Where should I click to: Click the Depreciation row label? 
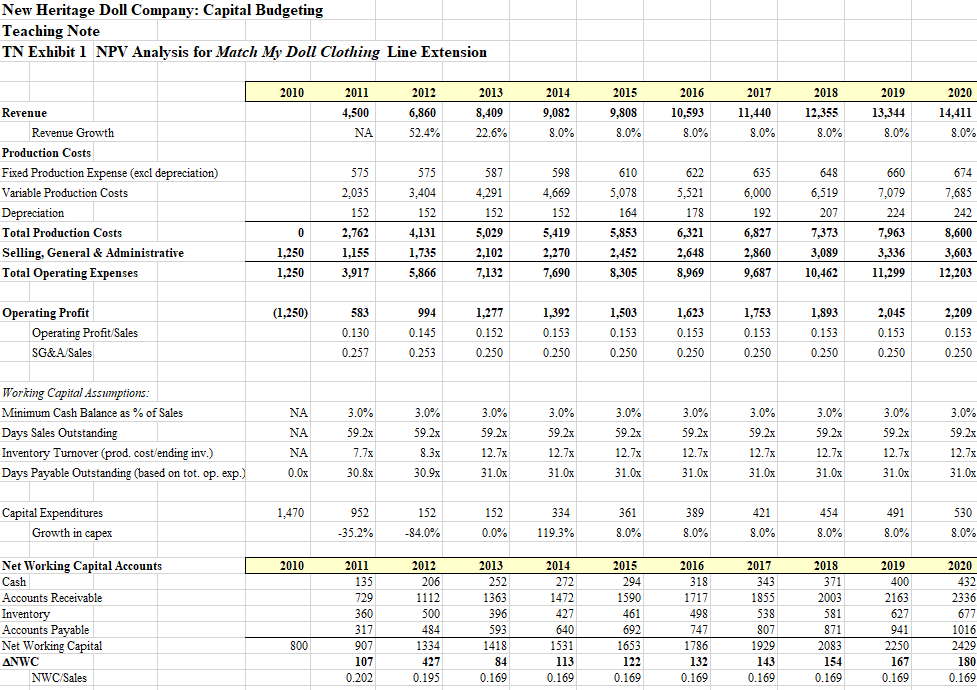point(32,212)
